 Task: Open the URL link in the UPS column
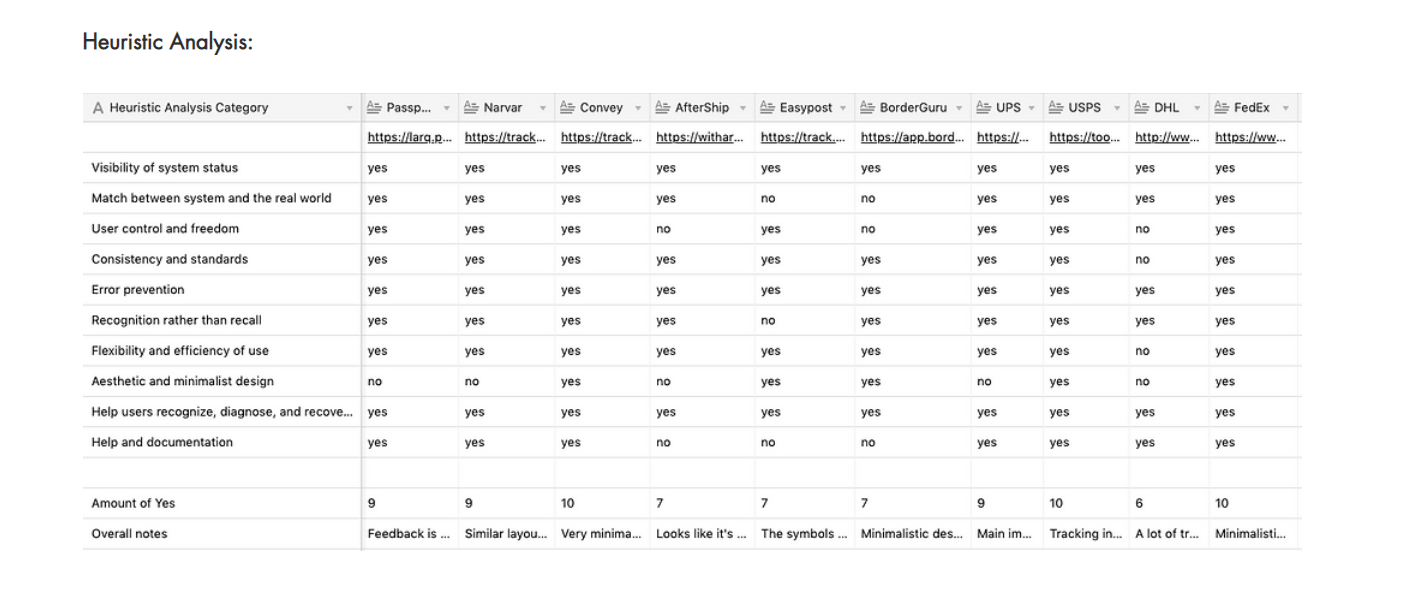pos(1004,138)
